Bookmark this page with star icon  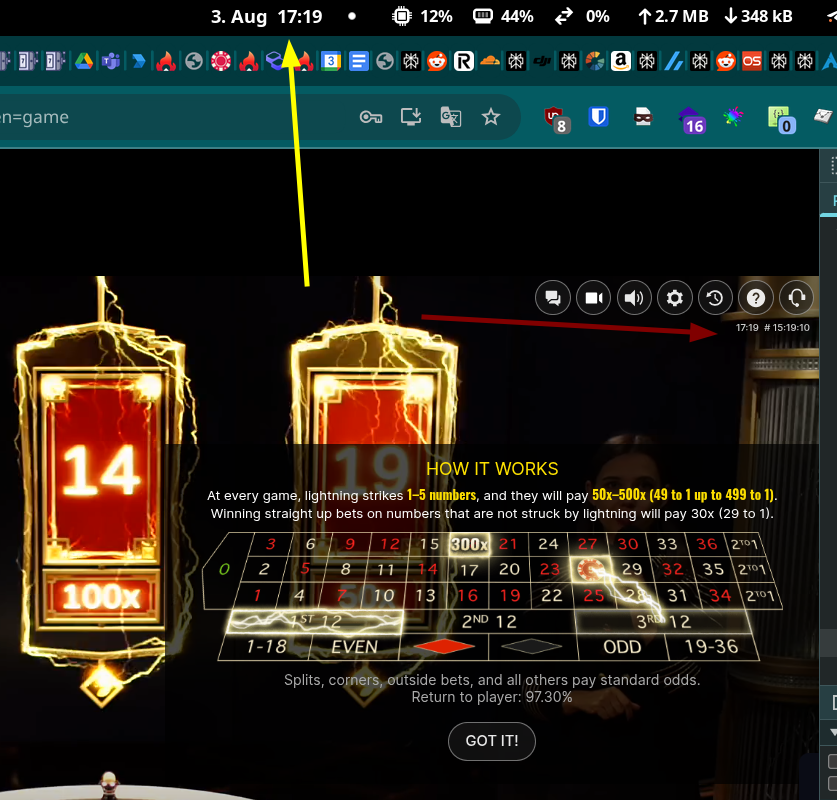point(490,117)
